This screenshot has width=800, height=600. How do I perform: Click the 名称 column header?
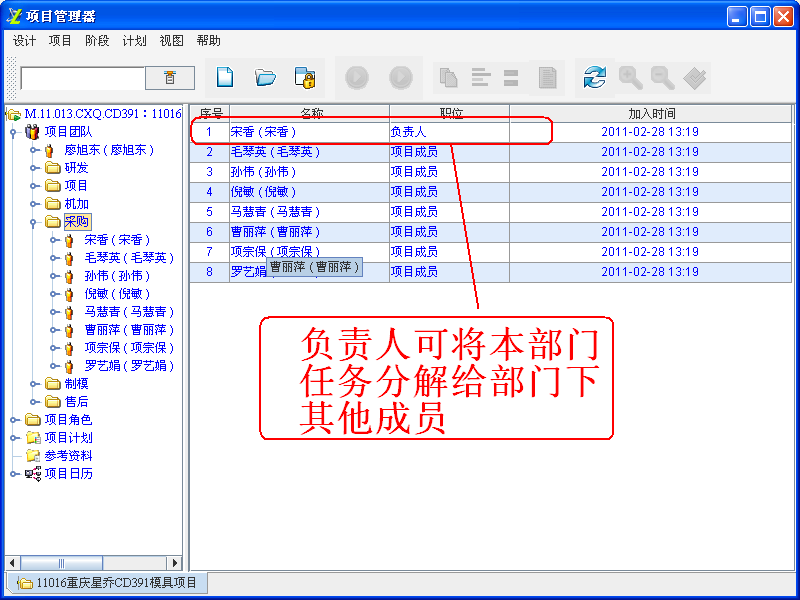click(x=310, y=114)
